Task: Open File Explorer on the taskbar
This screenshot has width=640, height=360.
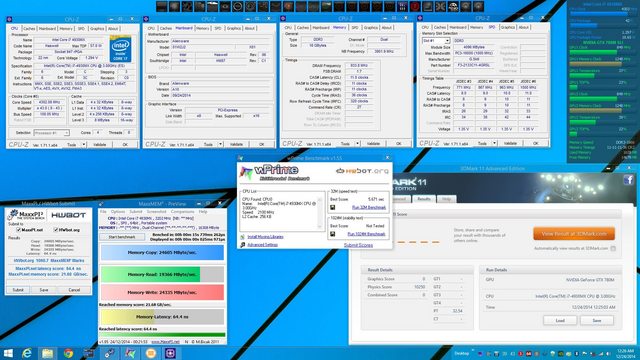Action: coord(47,353)
